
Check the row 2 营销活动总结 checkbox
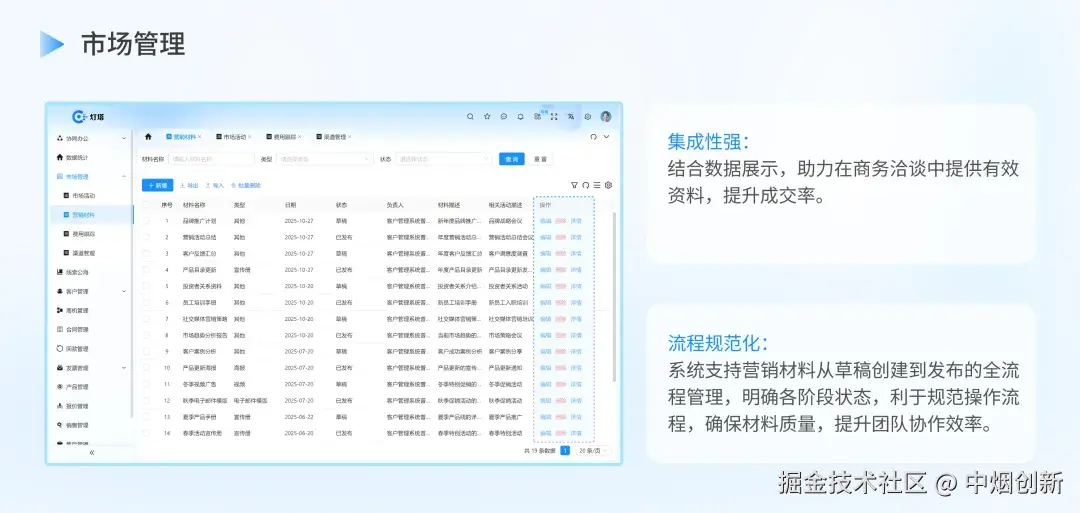pos(146,237)
